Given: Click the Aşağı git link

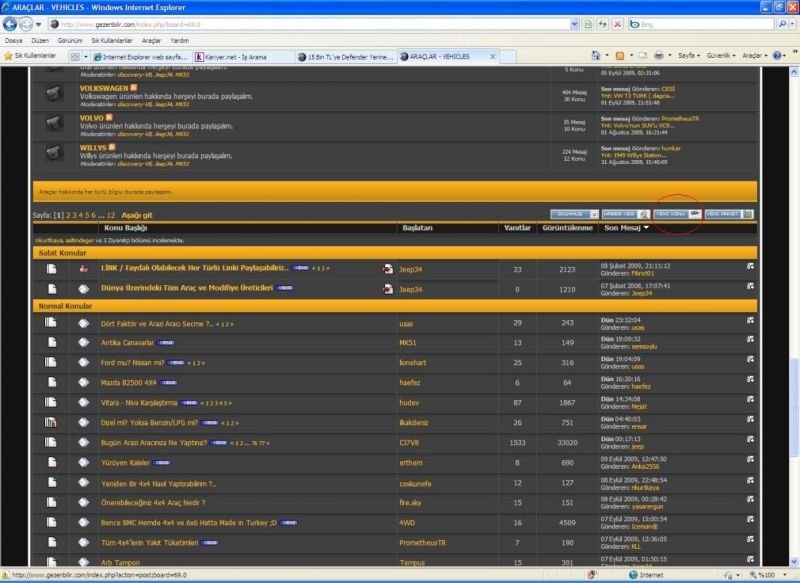Looking at the screenshot, I should click(137, 215).
